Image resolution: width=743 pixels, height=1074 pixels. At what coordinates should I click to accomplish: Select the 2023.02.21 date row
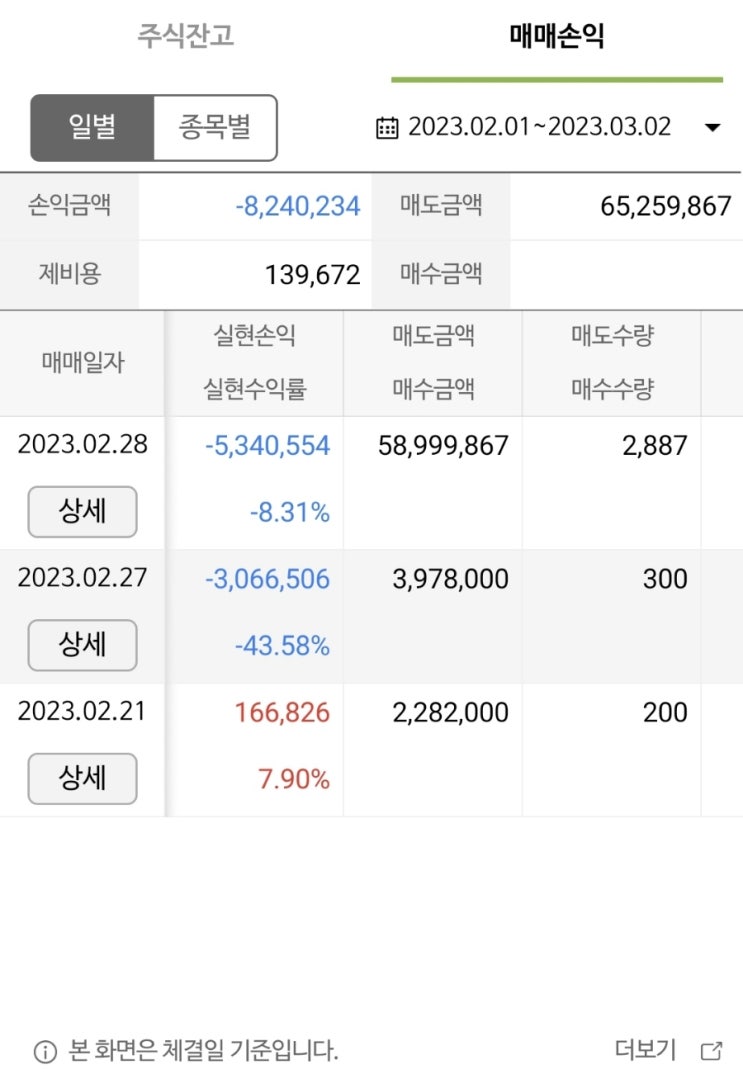point(82,712)
